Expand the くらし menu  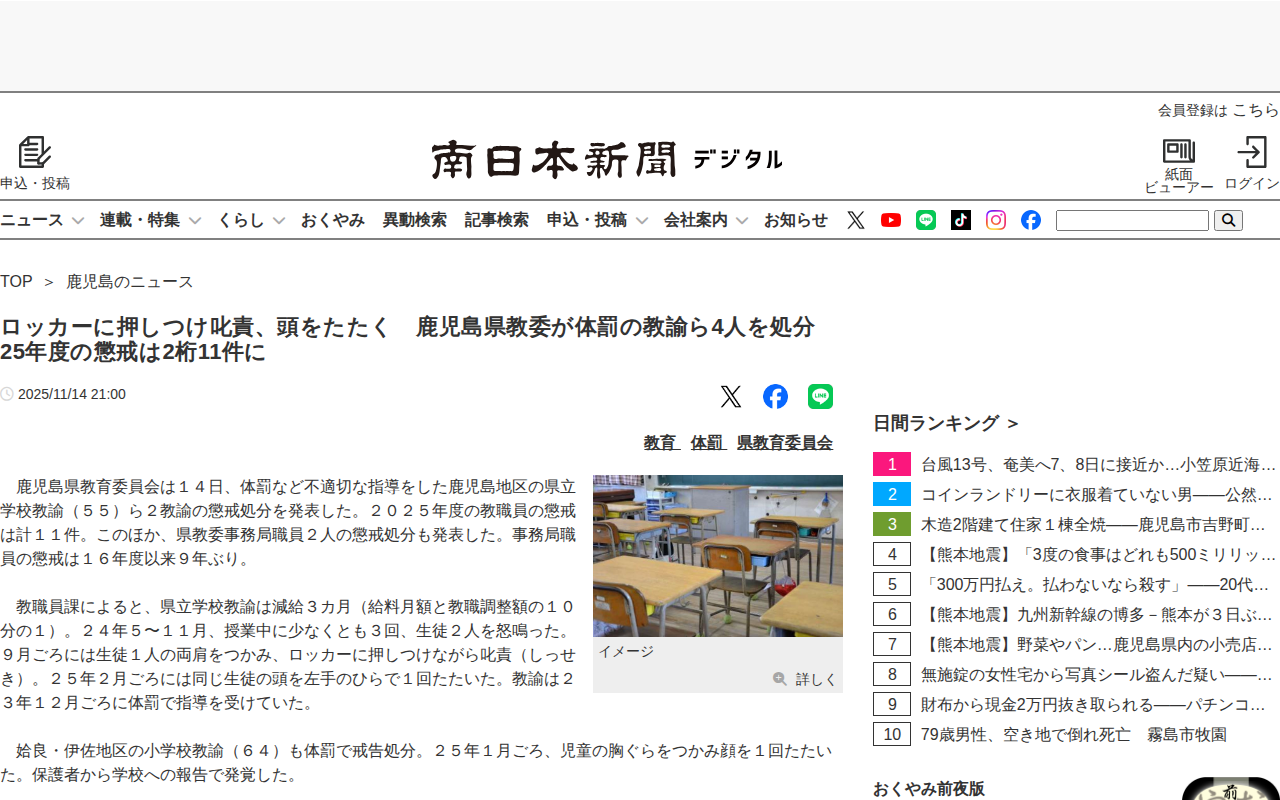click(251, 220)
